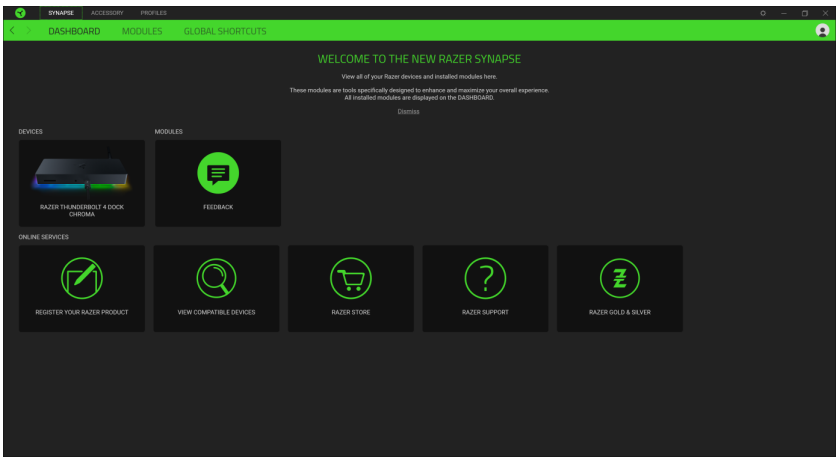Open the Razer Gold & Silver icon
Screen dimensions: 838x467
click(x=619, y=276)
